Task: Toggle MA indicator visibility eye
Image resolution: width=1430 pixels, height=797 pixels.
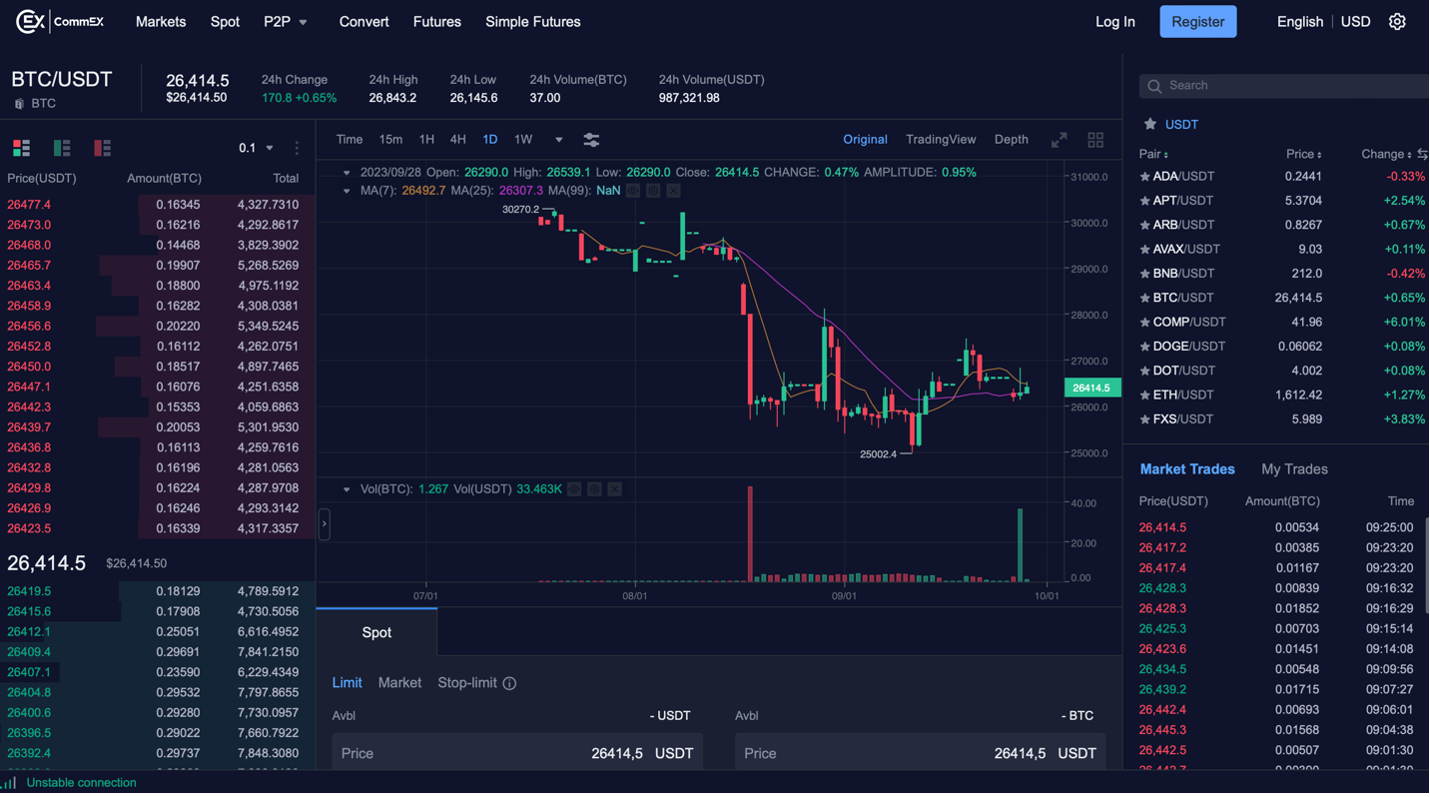Action: coord(633,190)
